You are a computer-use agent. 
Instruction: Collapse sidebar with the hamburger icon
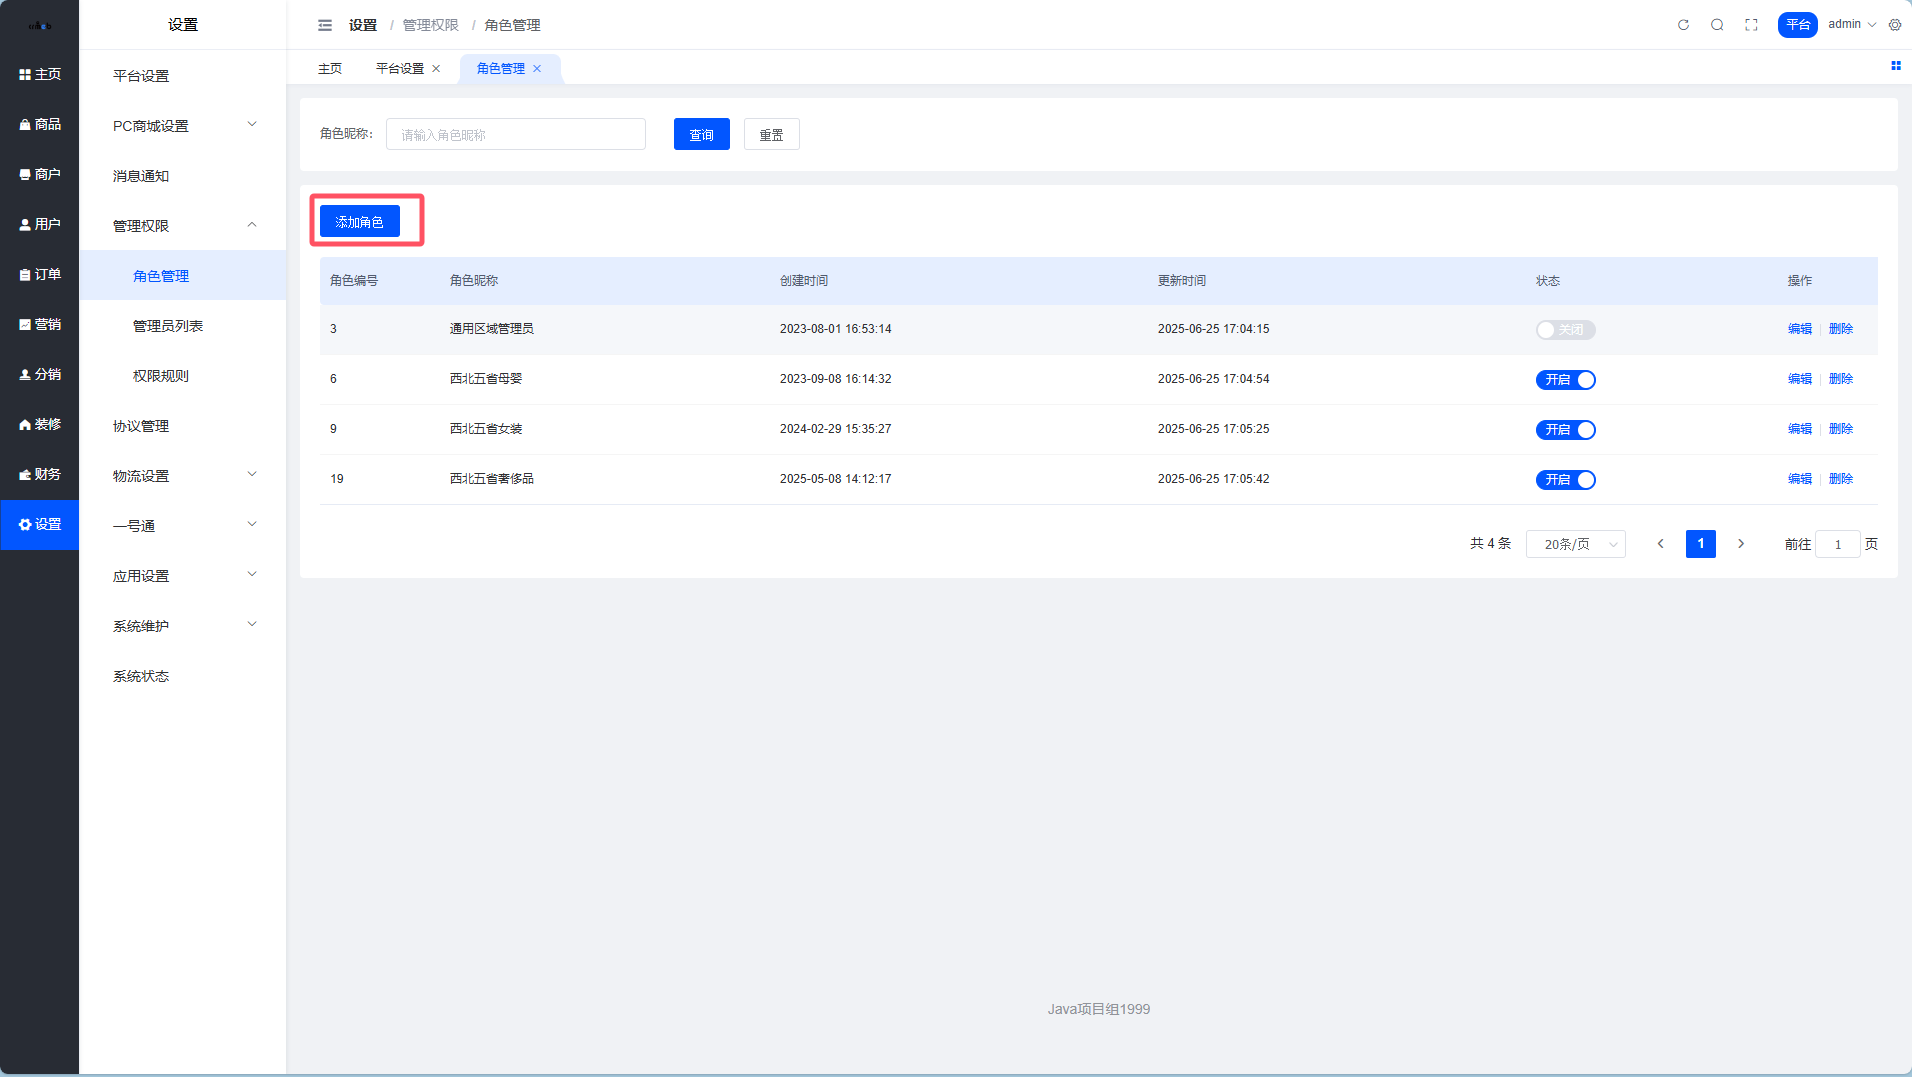tap(325, 25)
